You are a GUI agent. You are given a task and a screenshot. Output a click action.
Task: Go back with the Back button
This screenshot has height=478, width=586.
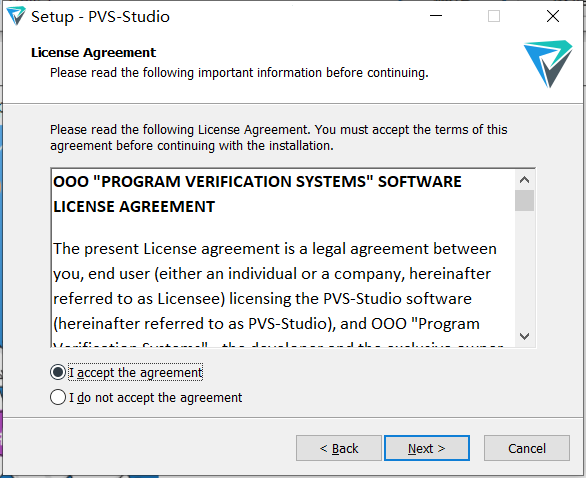(x=339, y=448)
